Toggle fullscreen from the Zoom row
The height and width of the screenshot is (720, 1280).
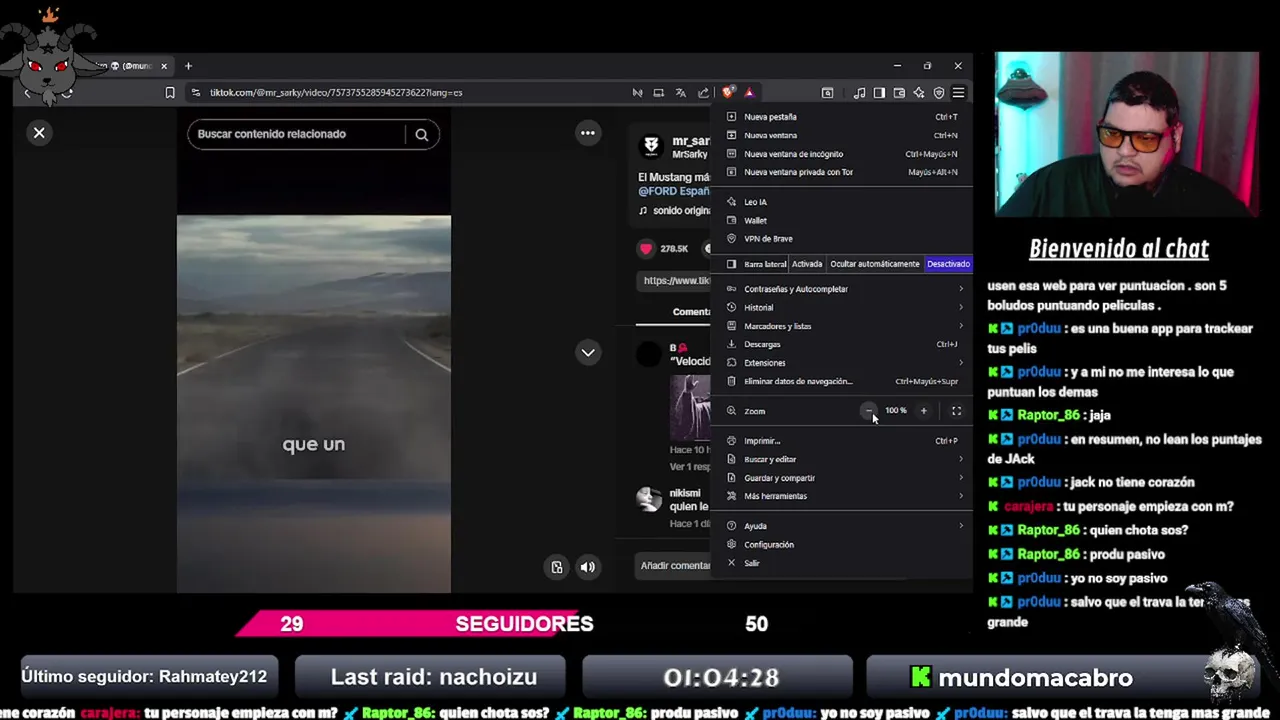(x=956, y=411)
